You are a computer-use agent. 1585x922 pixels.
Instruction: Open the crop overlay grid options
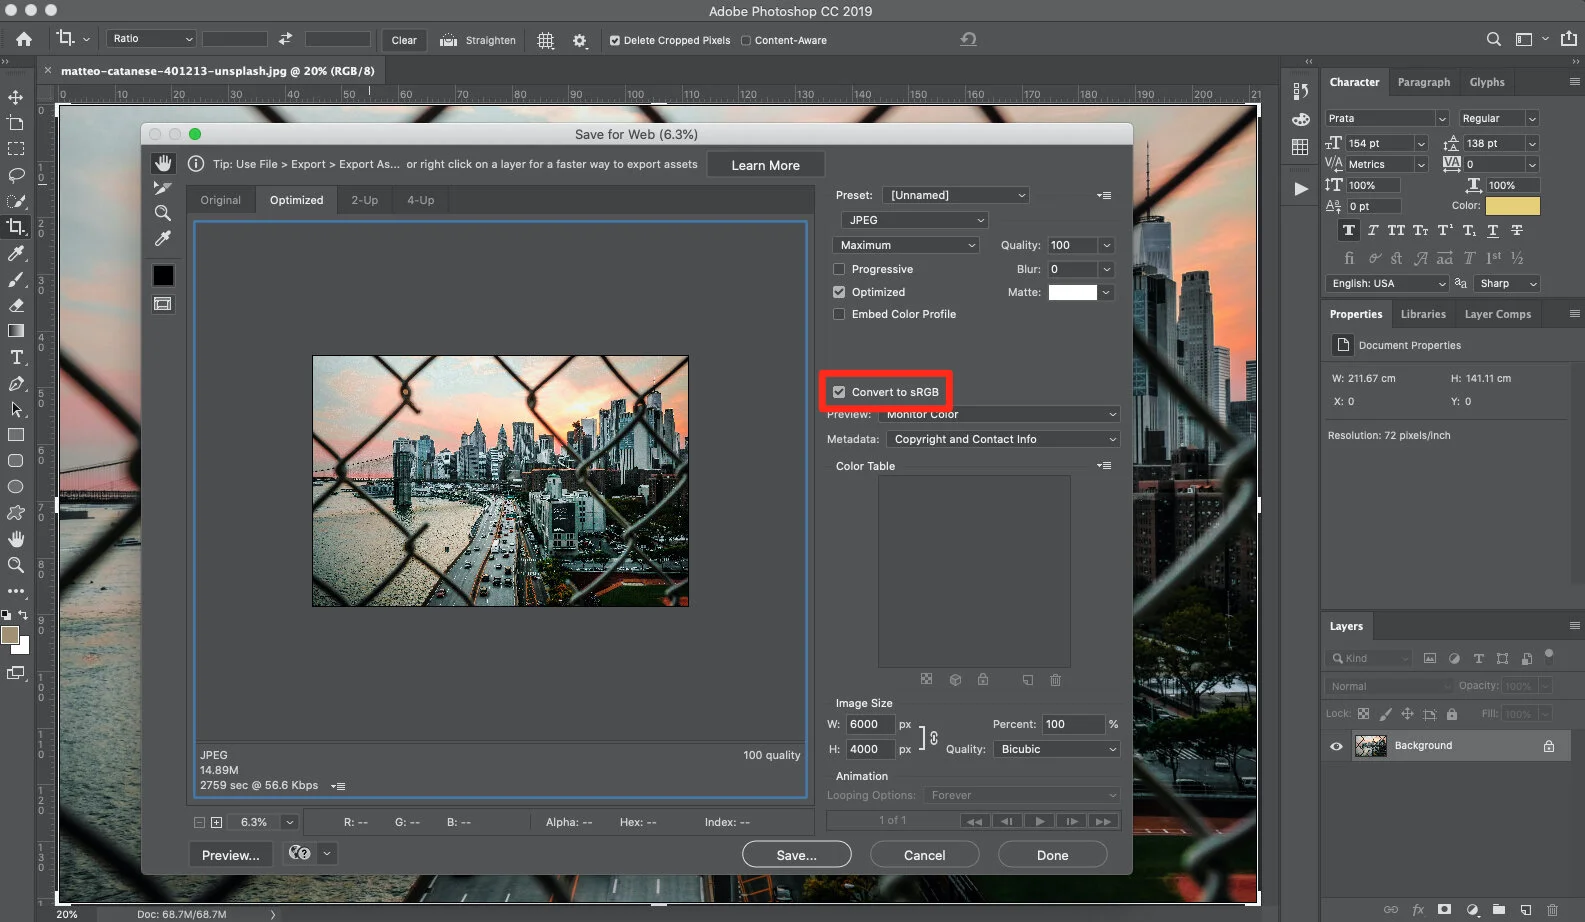[x=545, y=40]
